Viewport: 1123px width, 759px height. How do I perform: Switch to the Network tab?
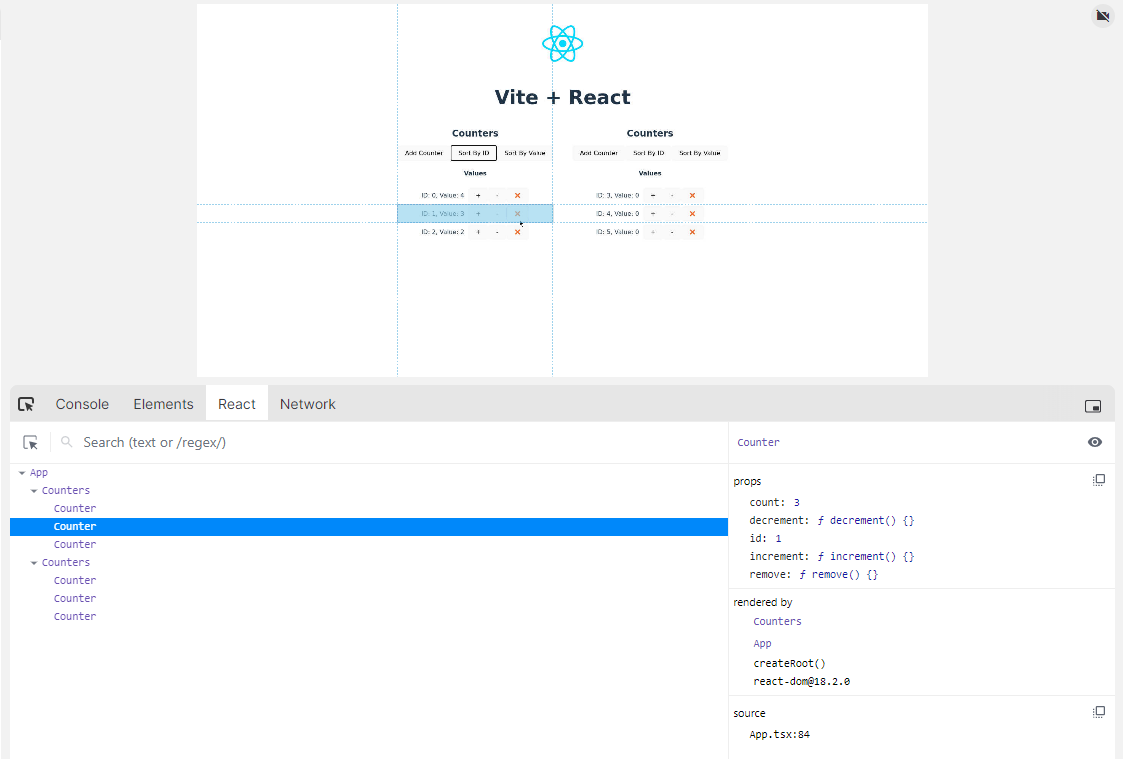pos(307,403)
